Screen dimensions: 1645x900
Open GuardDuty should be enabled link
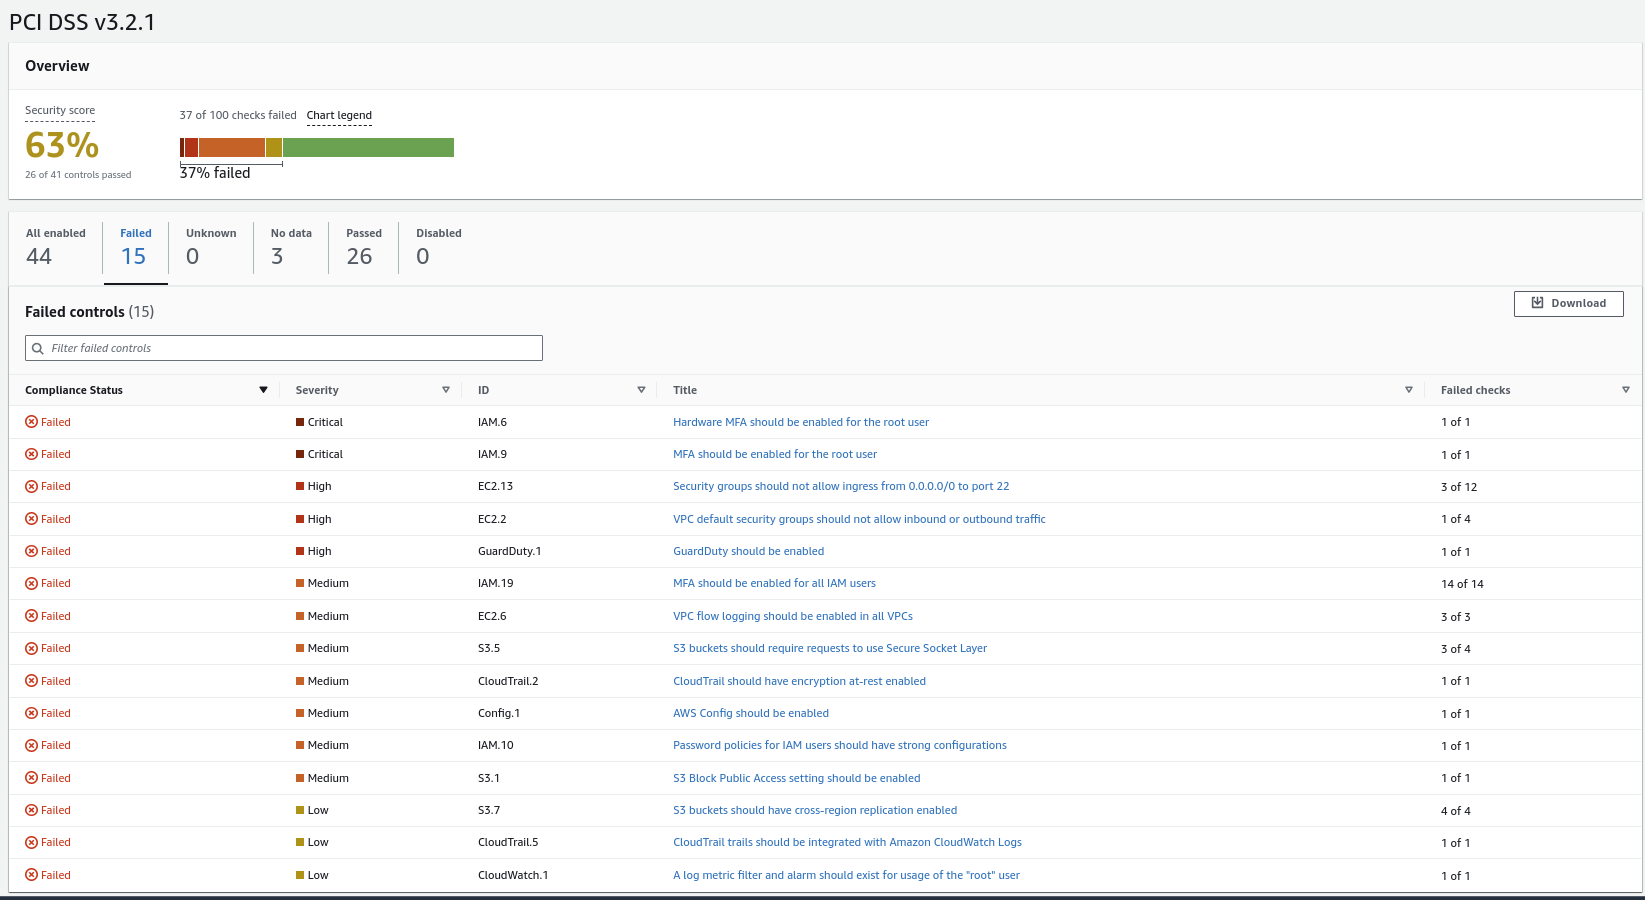[x=749, y=551]
